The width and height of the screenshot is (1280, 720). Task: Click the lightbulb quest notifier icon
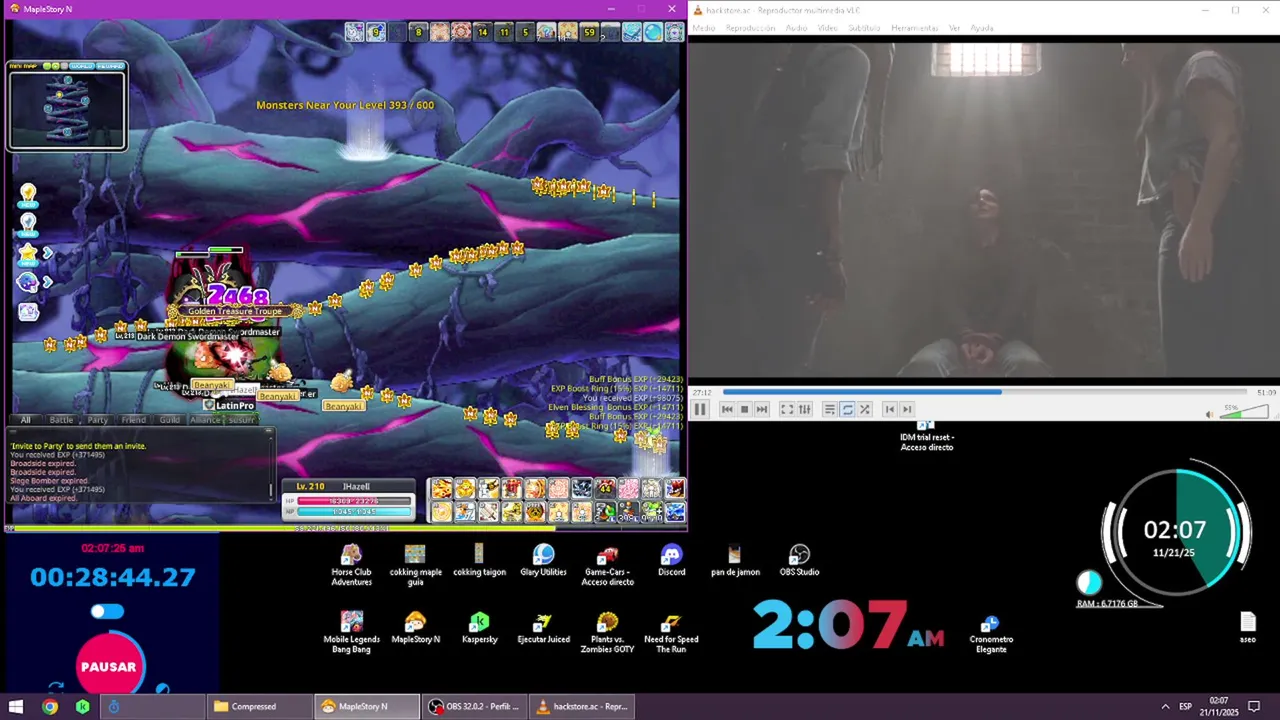[x=28, y=194]
